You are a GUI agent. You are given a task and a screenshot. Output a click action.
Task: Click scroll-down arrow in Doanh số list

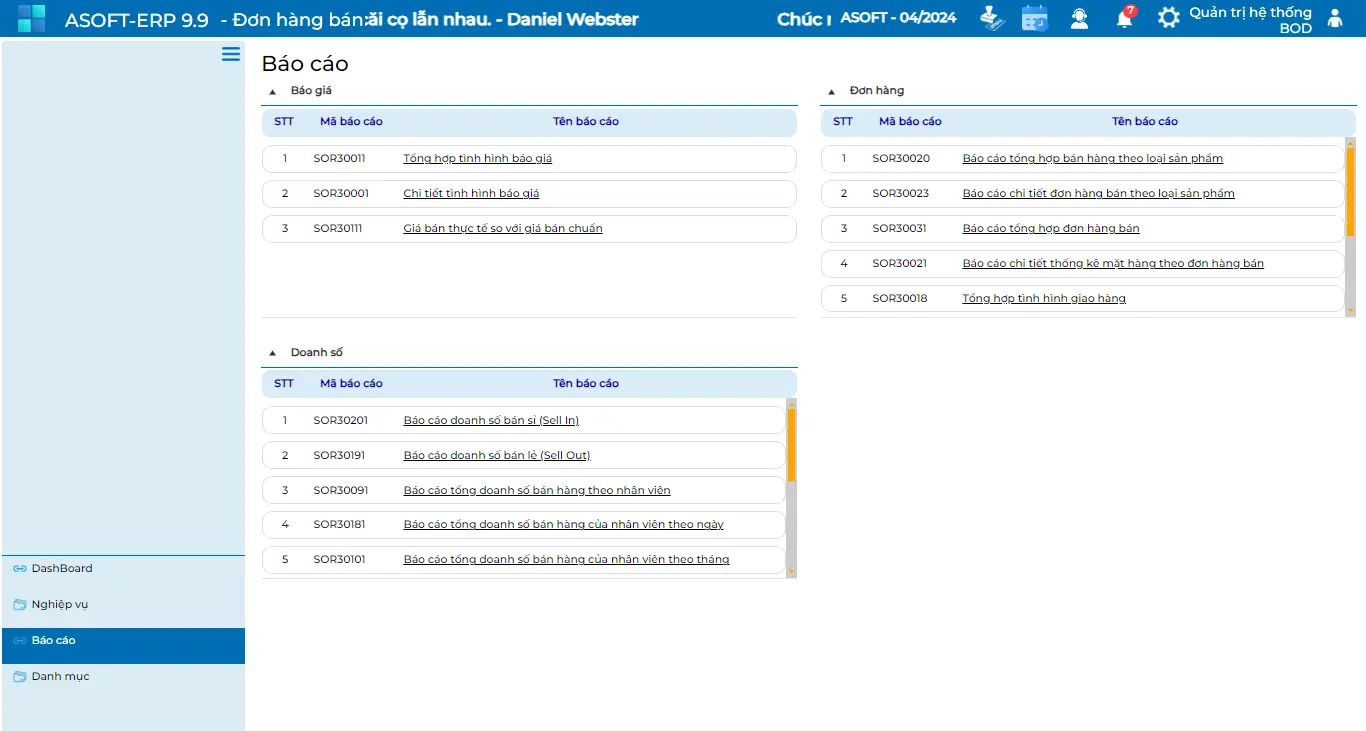pyautogui.click(x=791, y=572)
